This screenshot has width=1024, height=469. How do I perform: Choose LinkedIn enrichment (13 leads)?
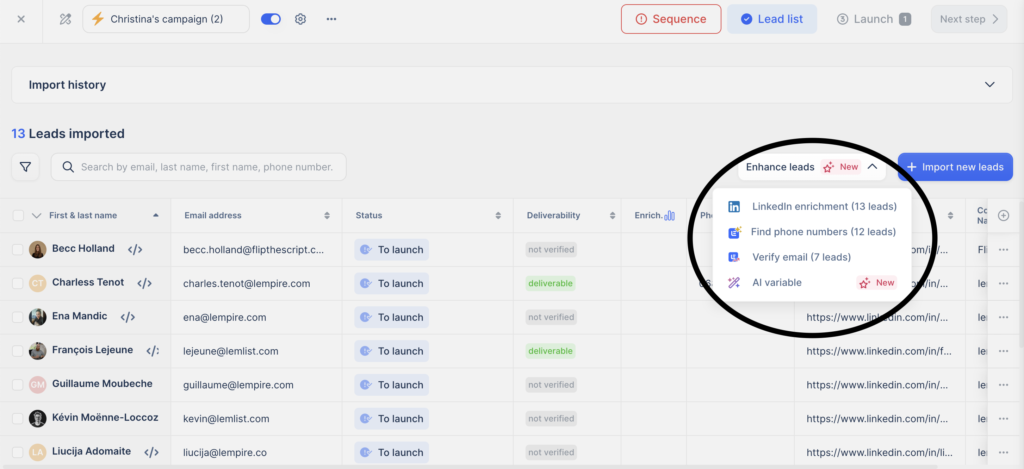823,207
